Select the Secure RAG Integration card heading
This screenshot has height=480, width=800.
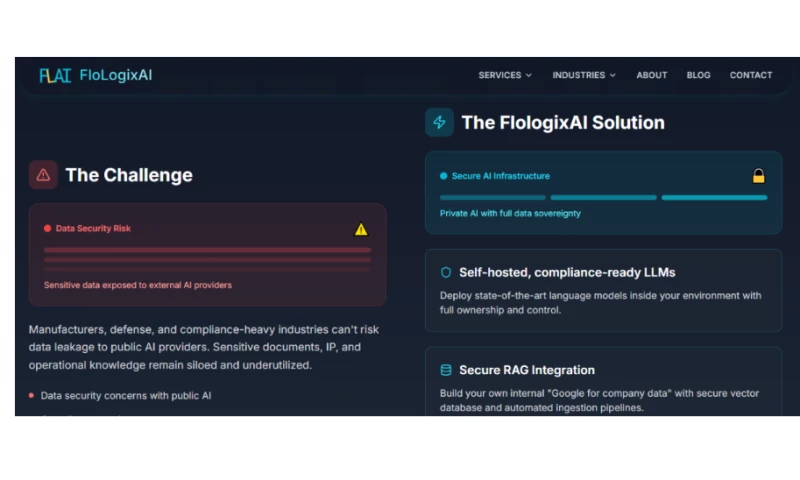(527, 370)
